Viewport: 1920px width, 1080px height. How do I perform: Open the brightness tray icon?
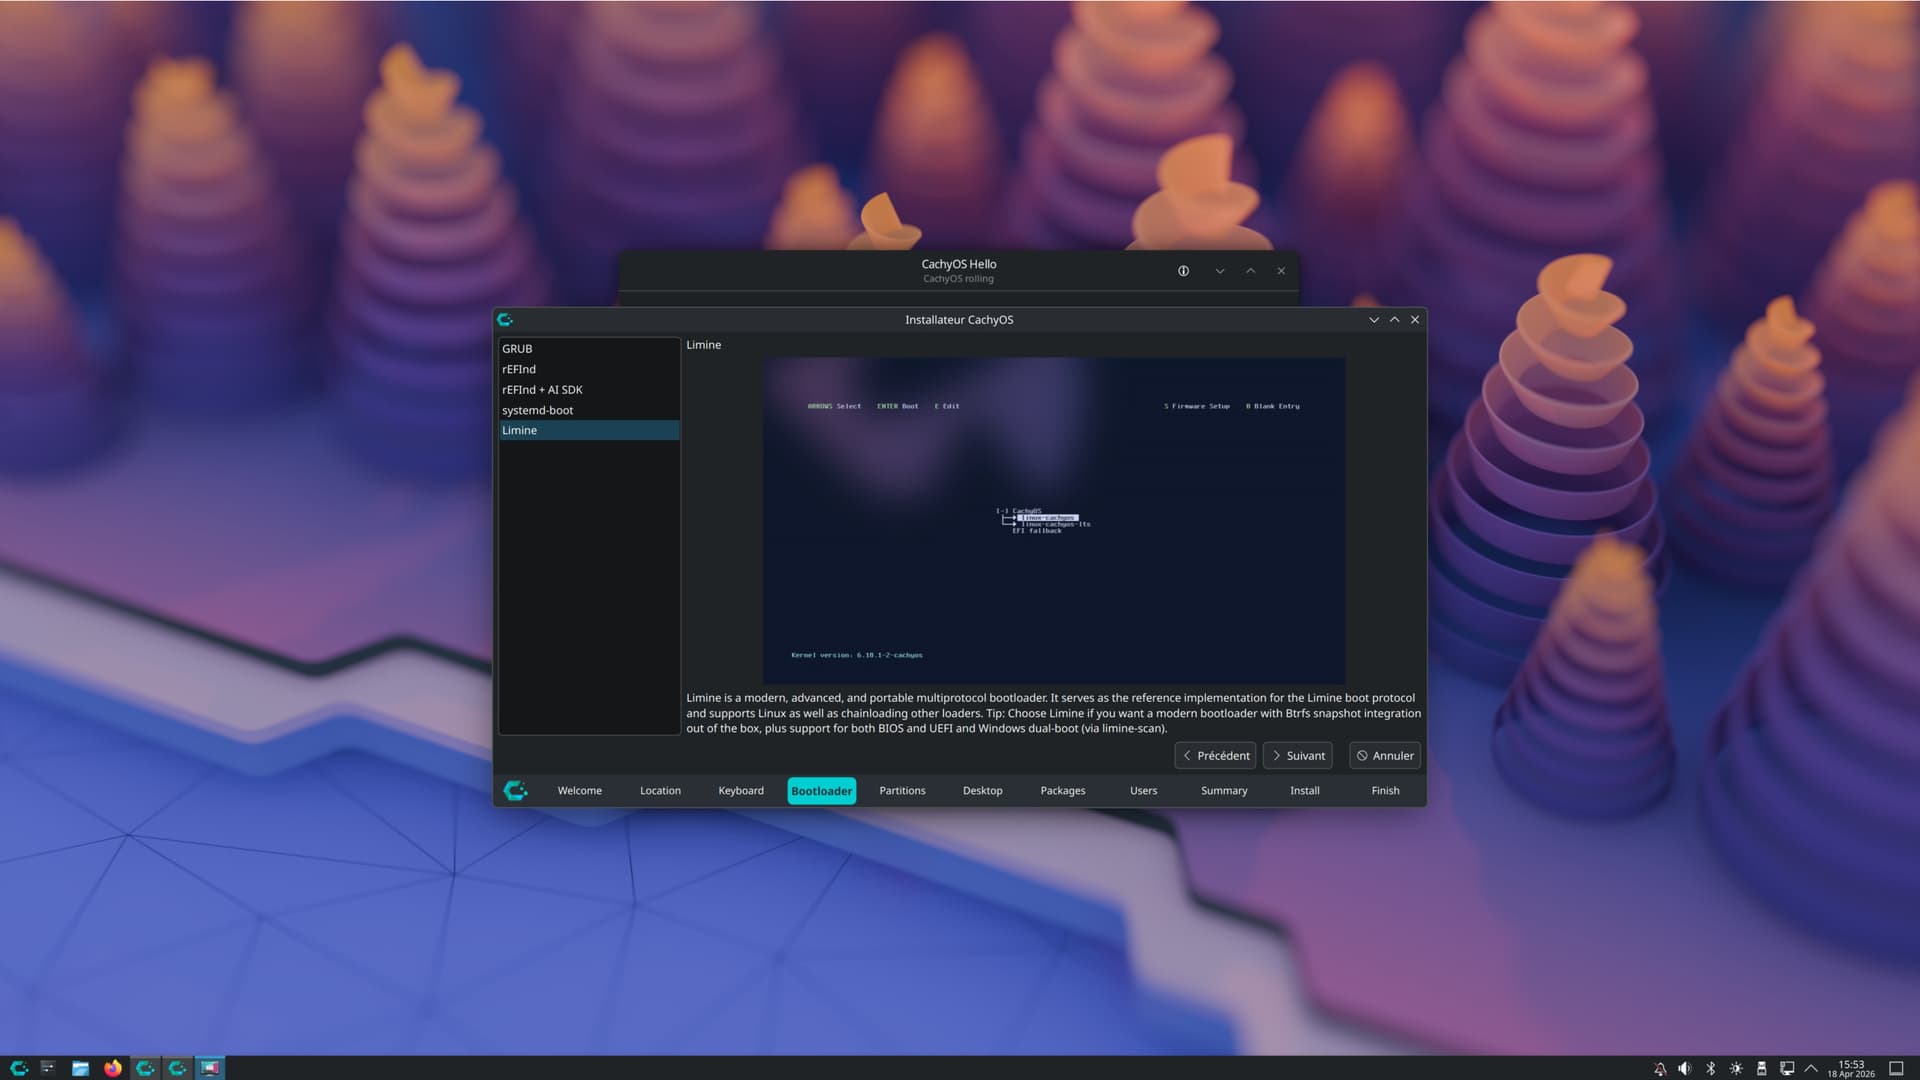(x=1736, y=1068)
